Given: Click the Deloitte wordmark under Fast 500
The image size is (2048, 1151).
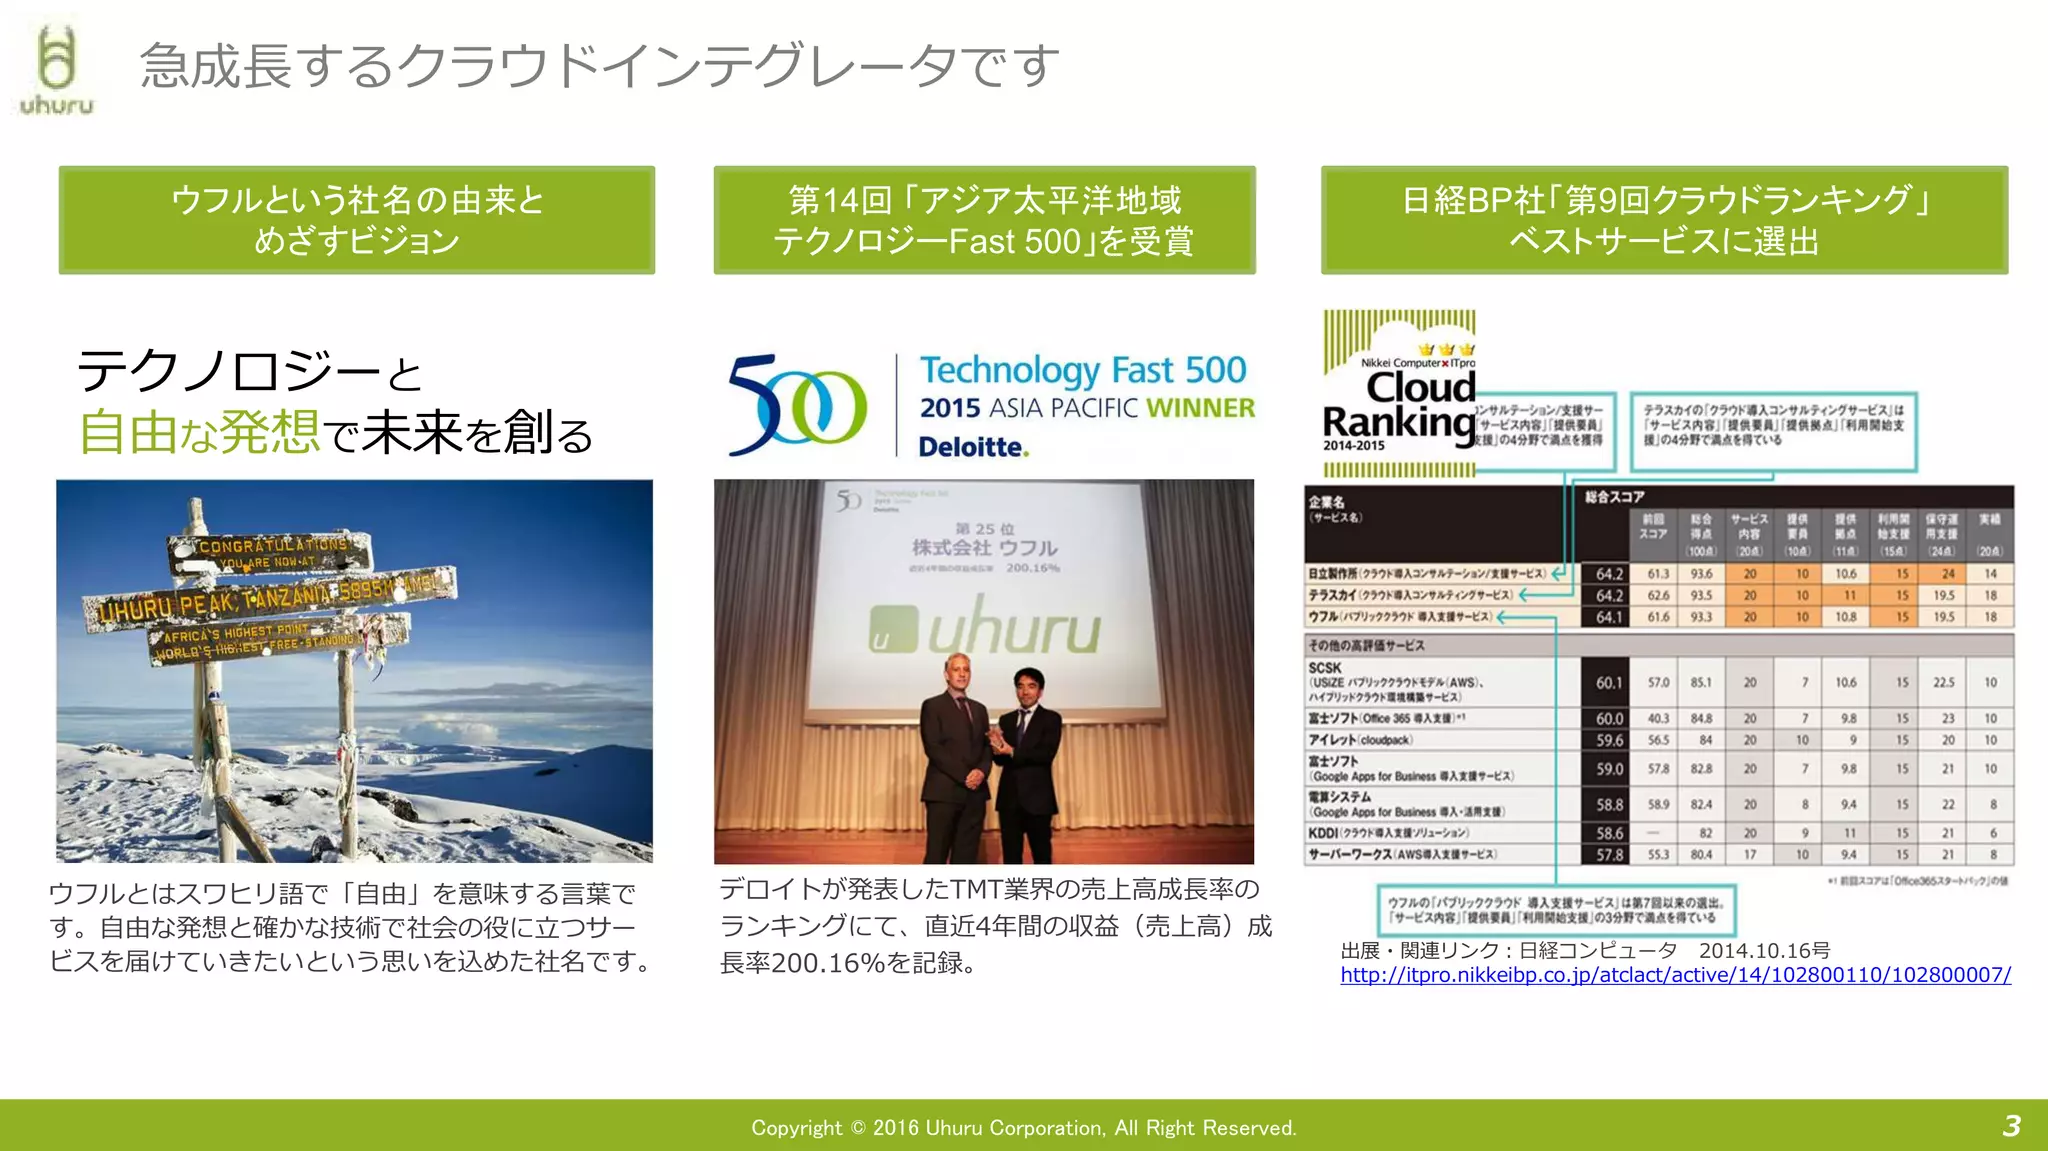Looking at the screenshot, I should pos(972,447).
